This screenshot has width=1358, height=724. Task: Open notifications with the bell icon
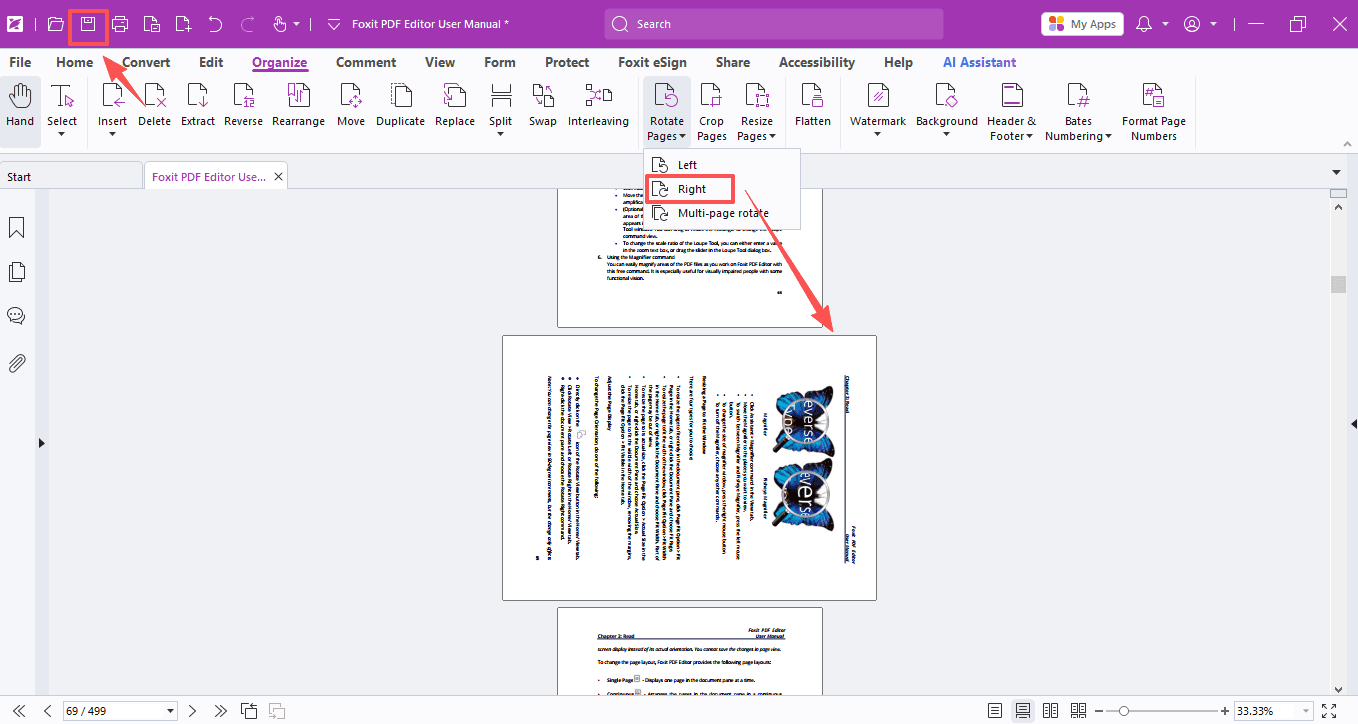click(1144, 24)
